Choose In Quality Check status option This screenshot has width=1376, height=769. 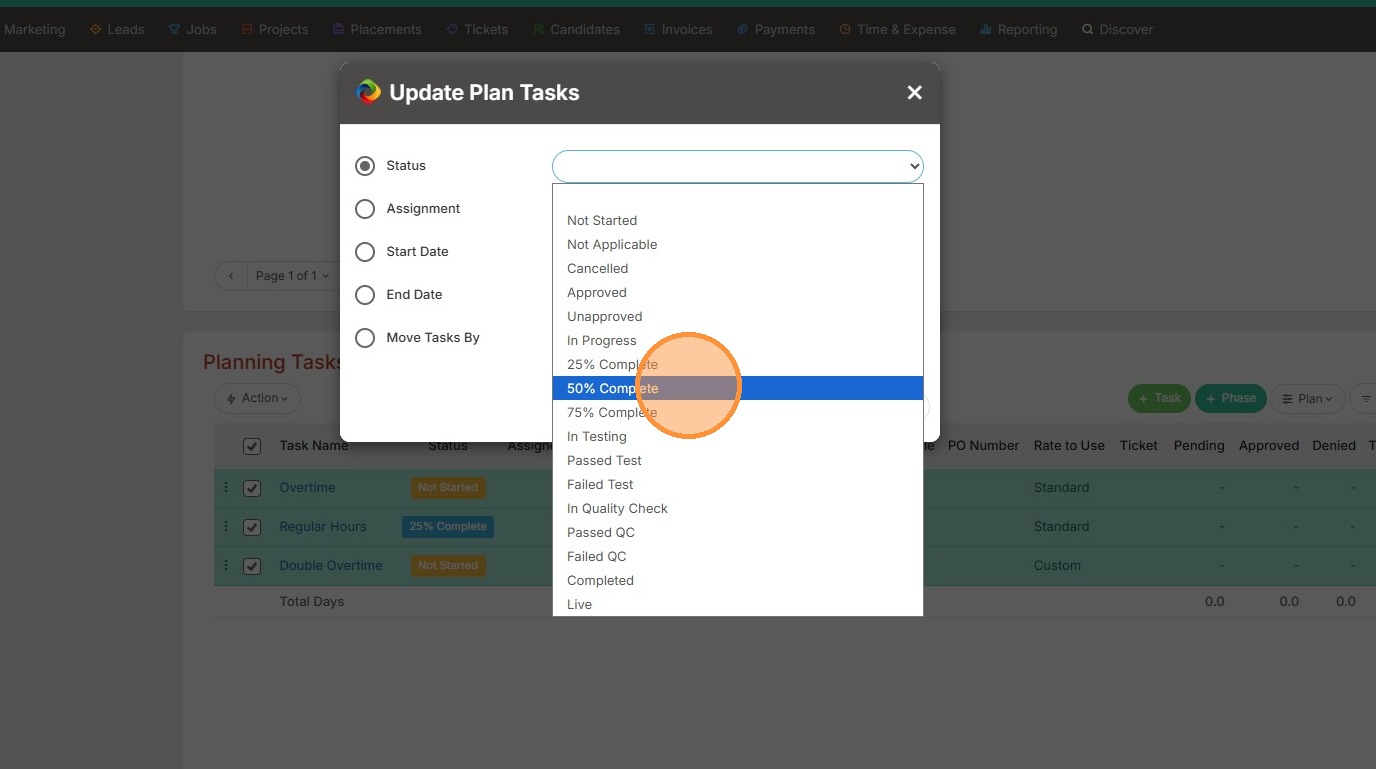[617, 508]
